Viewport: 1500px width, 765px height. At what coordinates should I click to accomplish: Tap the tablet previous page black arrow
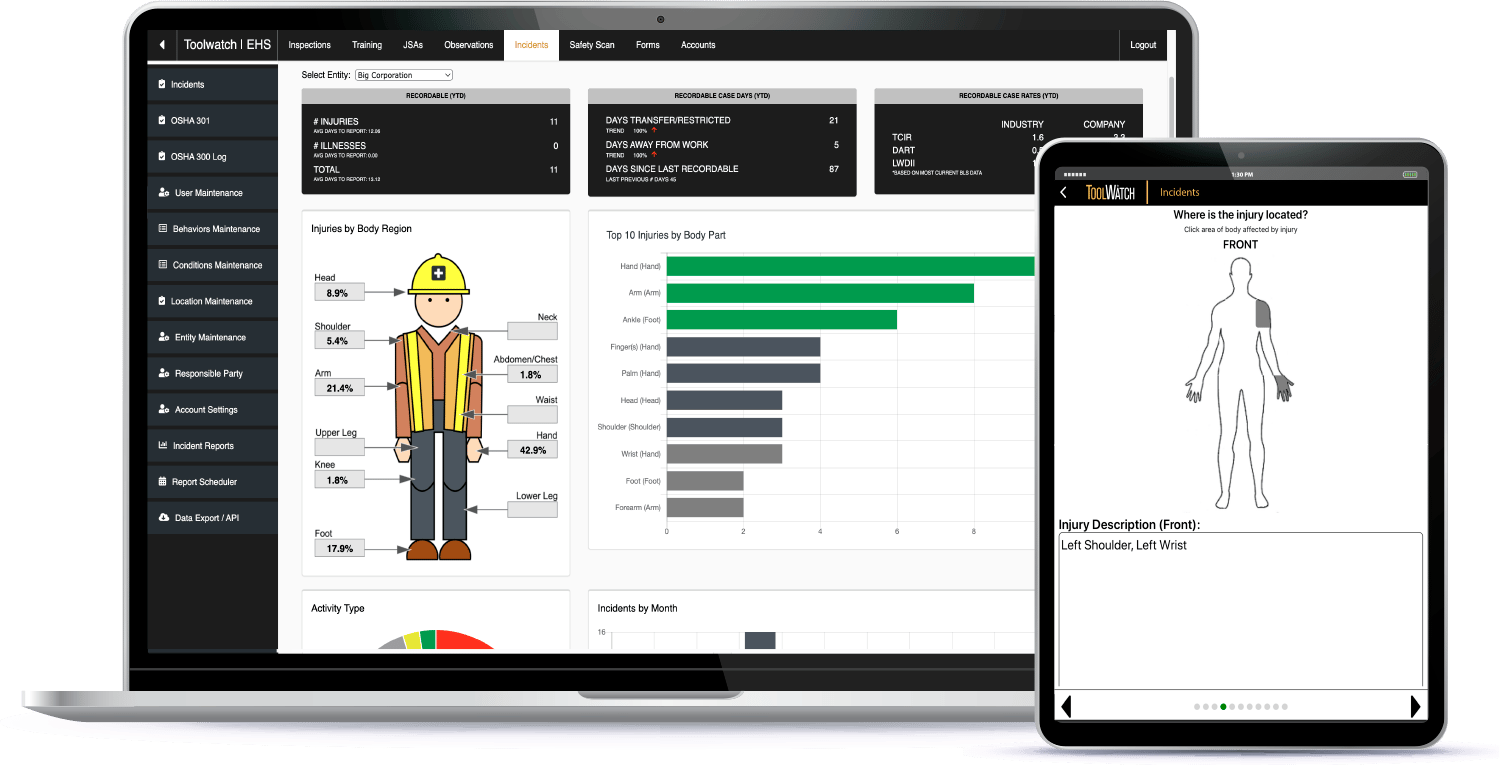[x=1066, y=706]
